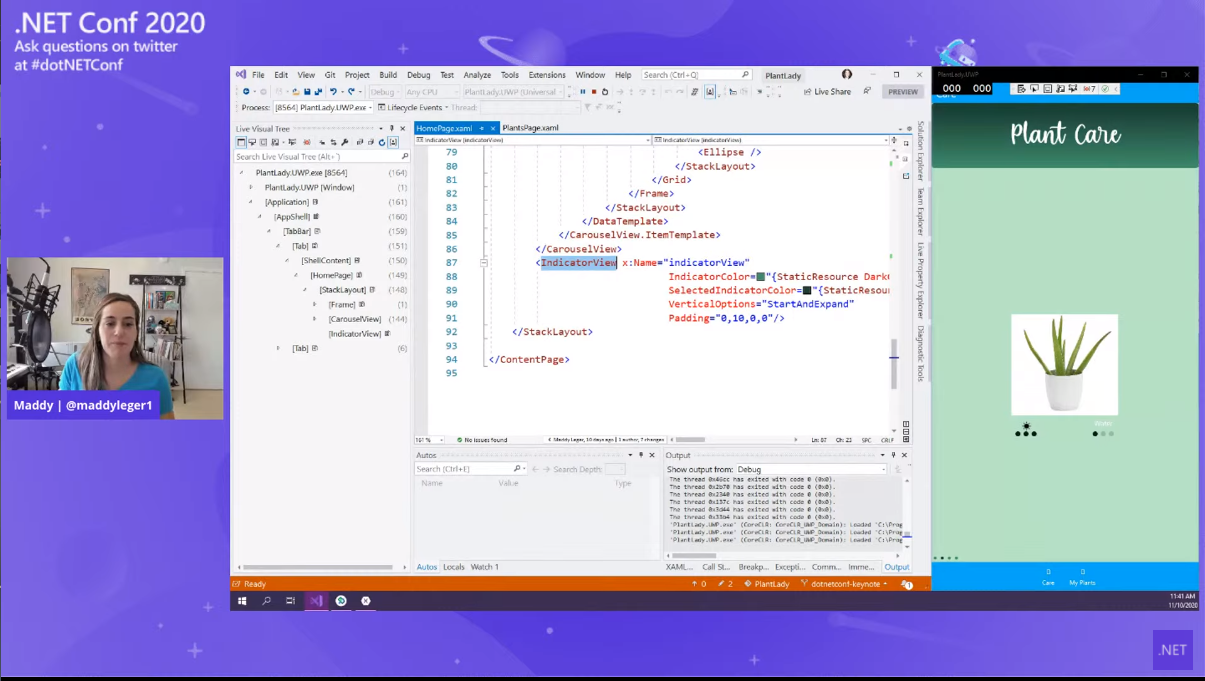Click the wrench icon in Live Visual Tree
This screenshot has width=1205, height=681.
tap(345, 142)
